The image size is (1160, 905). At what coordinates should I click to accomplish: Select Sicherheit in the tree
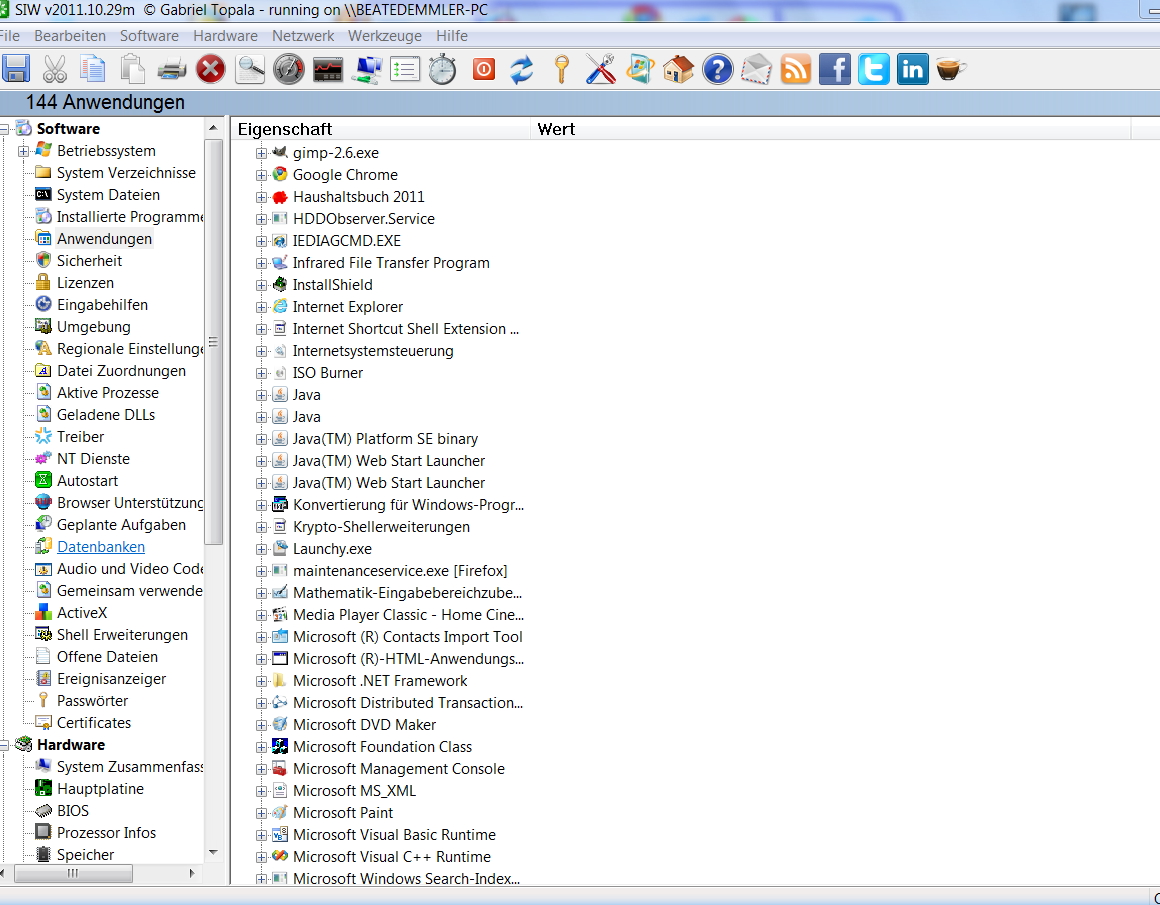(x=90, y=260)
